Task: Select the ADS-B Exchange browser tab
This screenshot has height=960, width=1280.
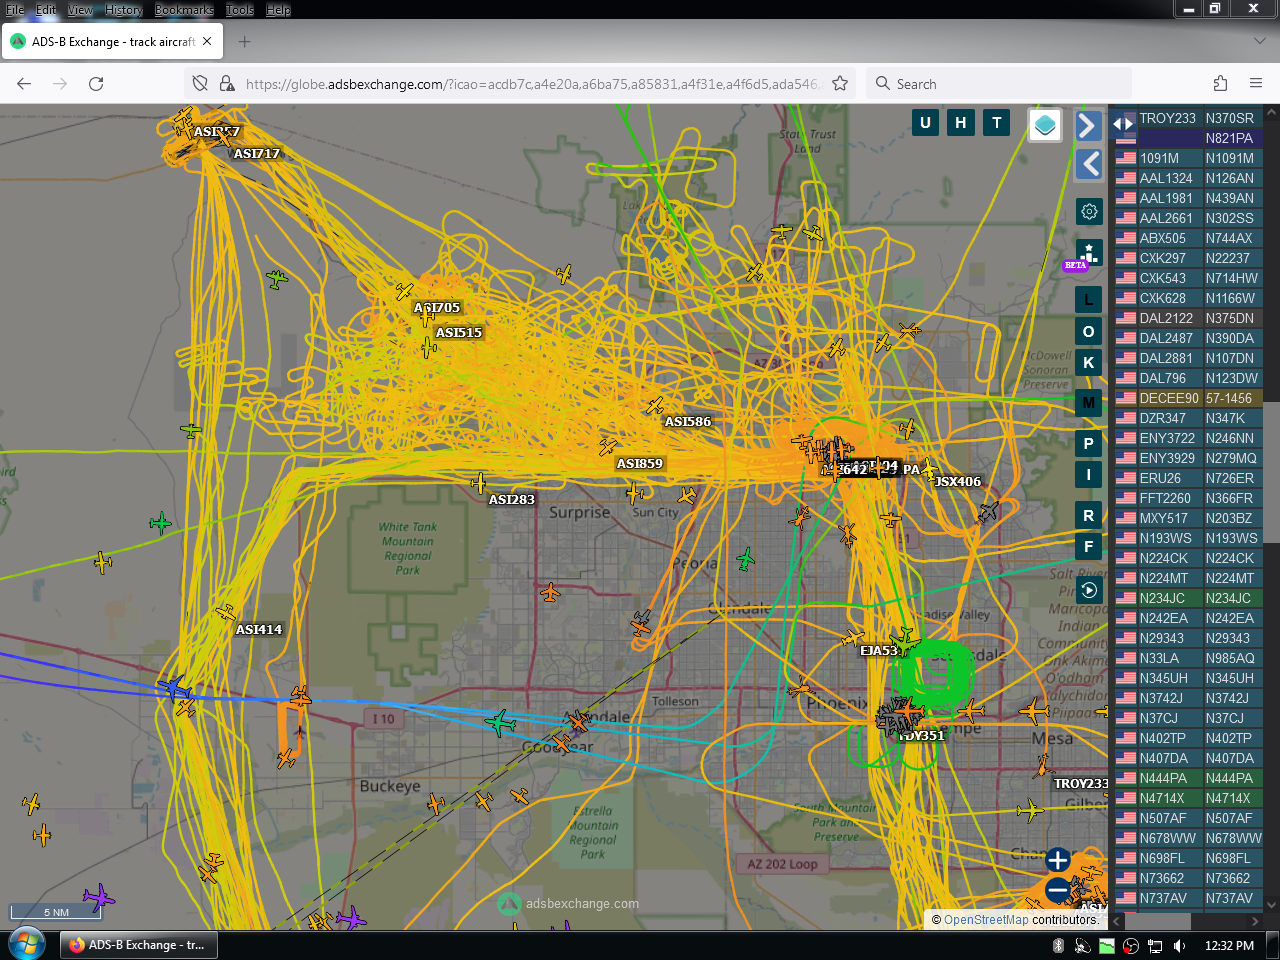Action: click(x=112, y=42)
